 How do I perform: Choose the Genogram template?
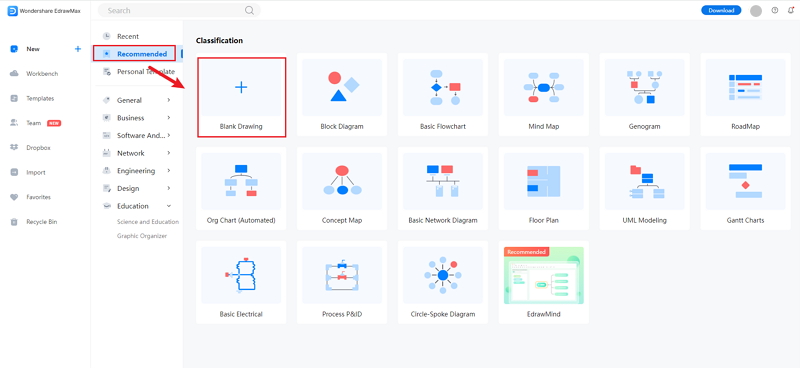[x=644, y=95]
